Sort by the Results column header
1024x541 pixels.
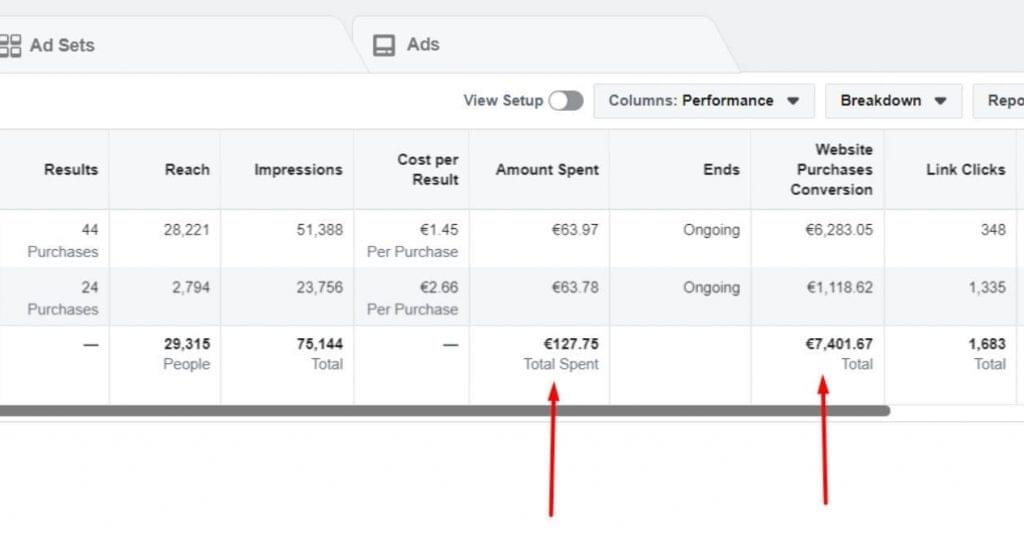pyautogui.click(x=71, y=170)
